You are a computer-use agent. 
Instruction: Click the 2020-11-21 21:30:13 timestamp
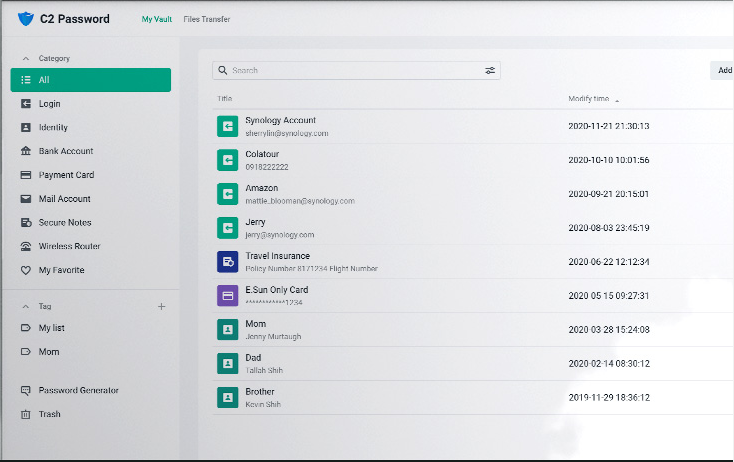pyautogui.click(x=609, y=126)
